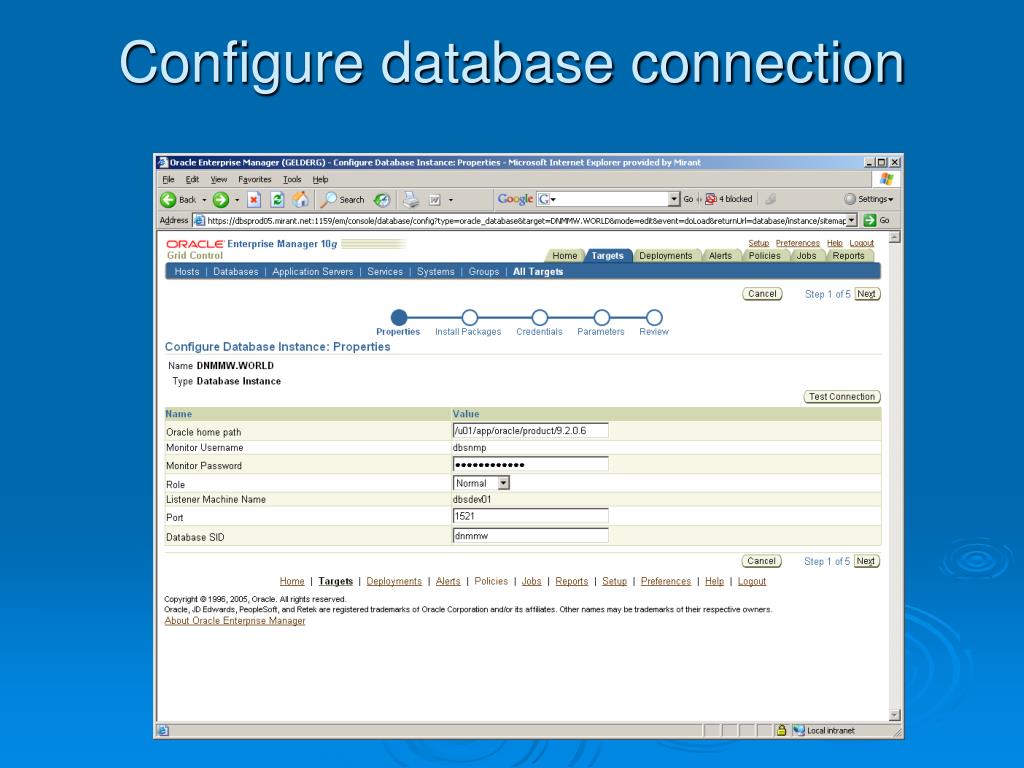
Task: Click the Test Connection button
Action: 841,397
